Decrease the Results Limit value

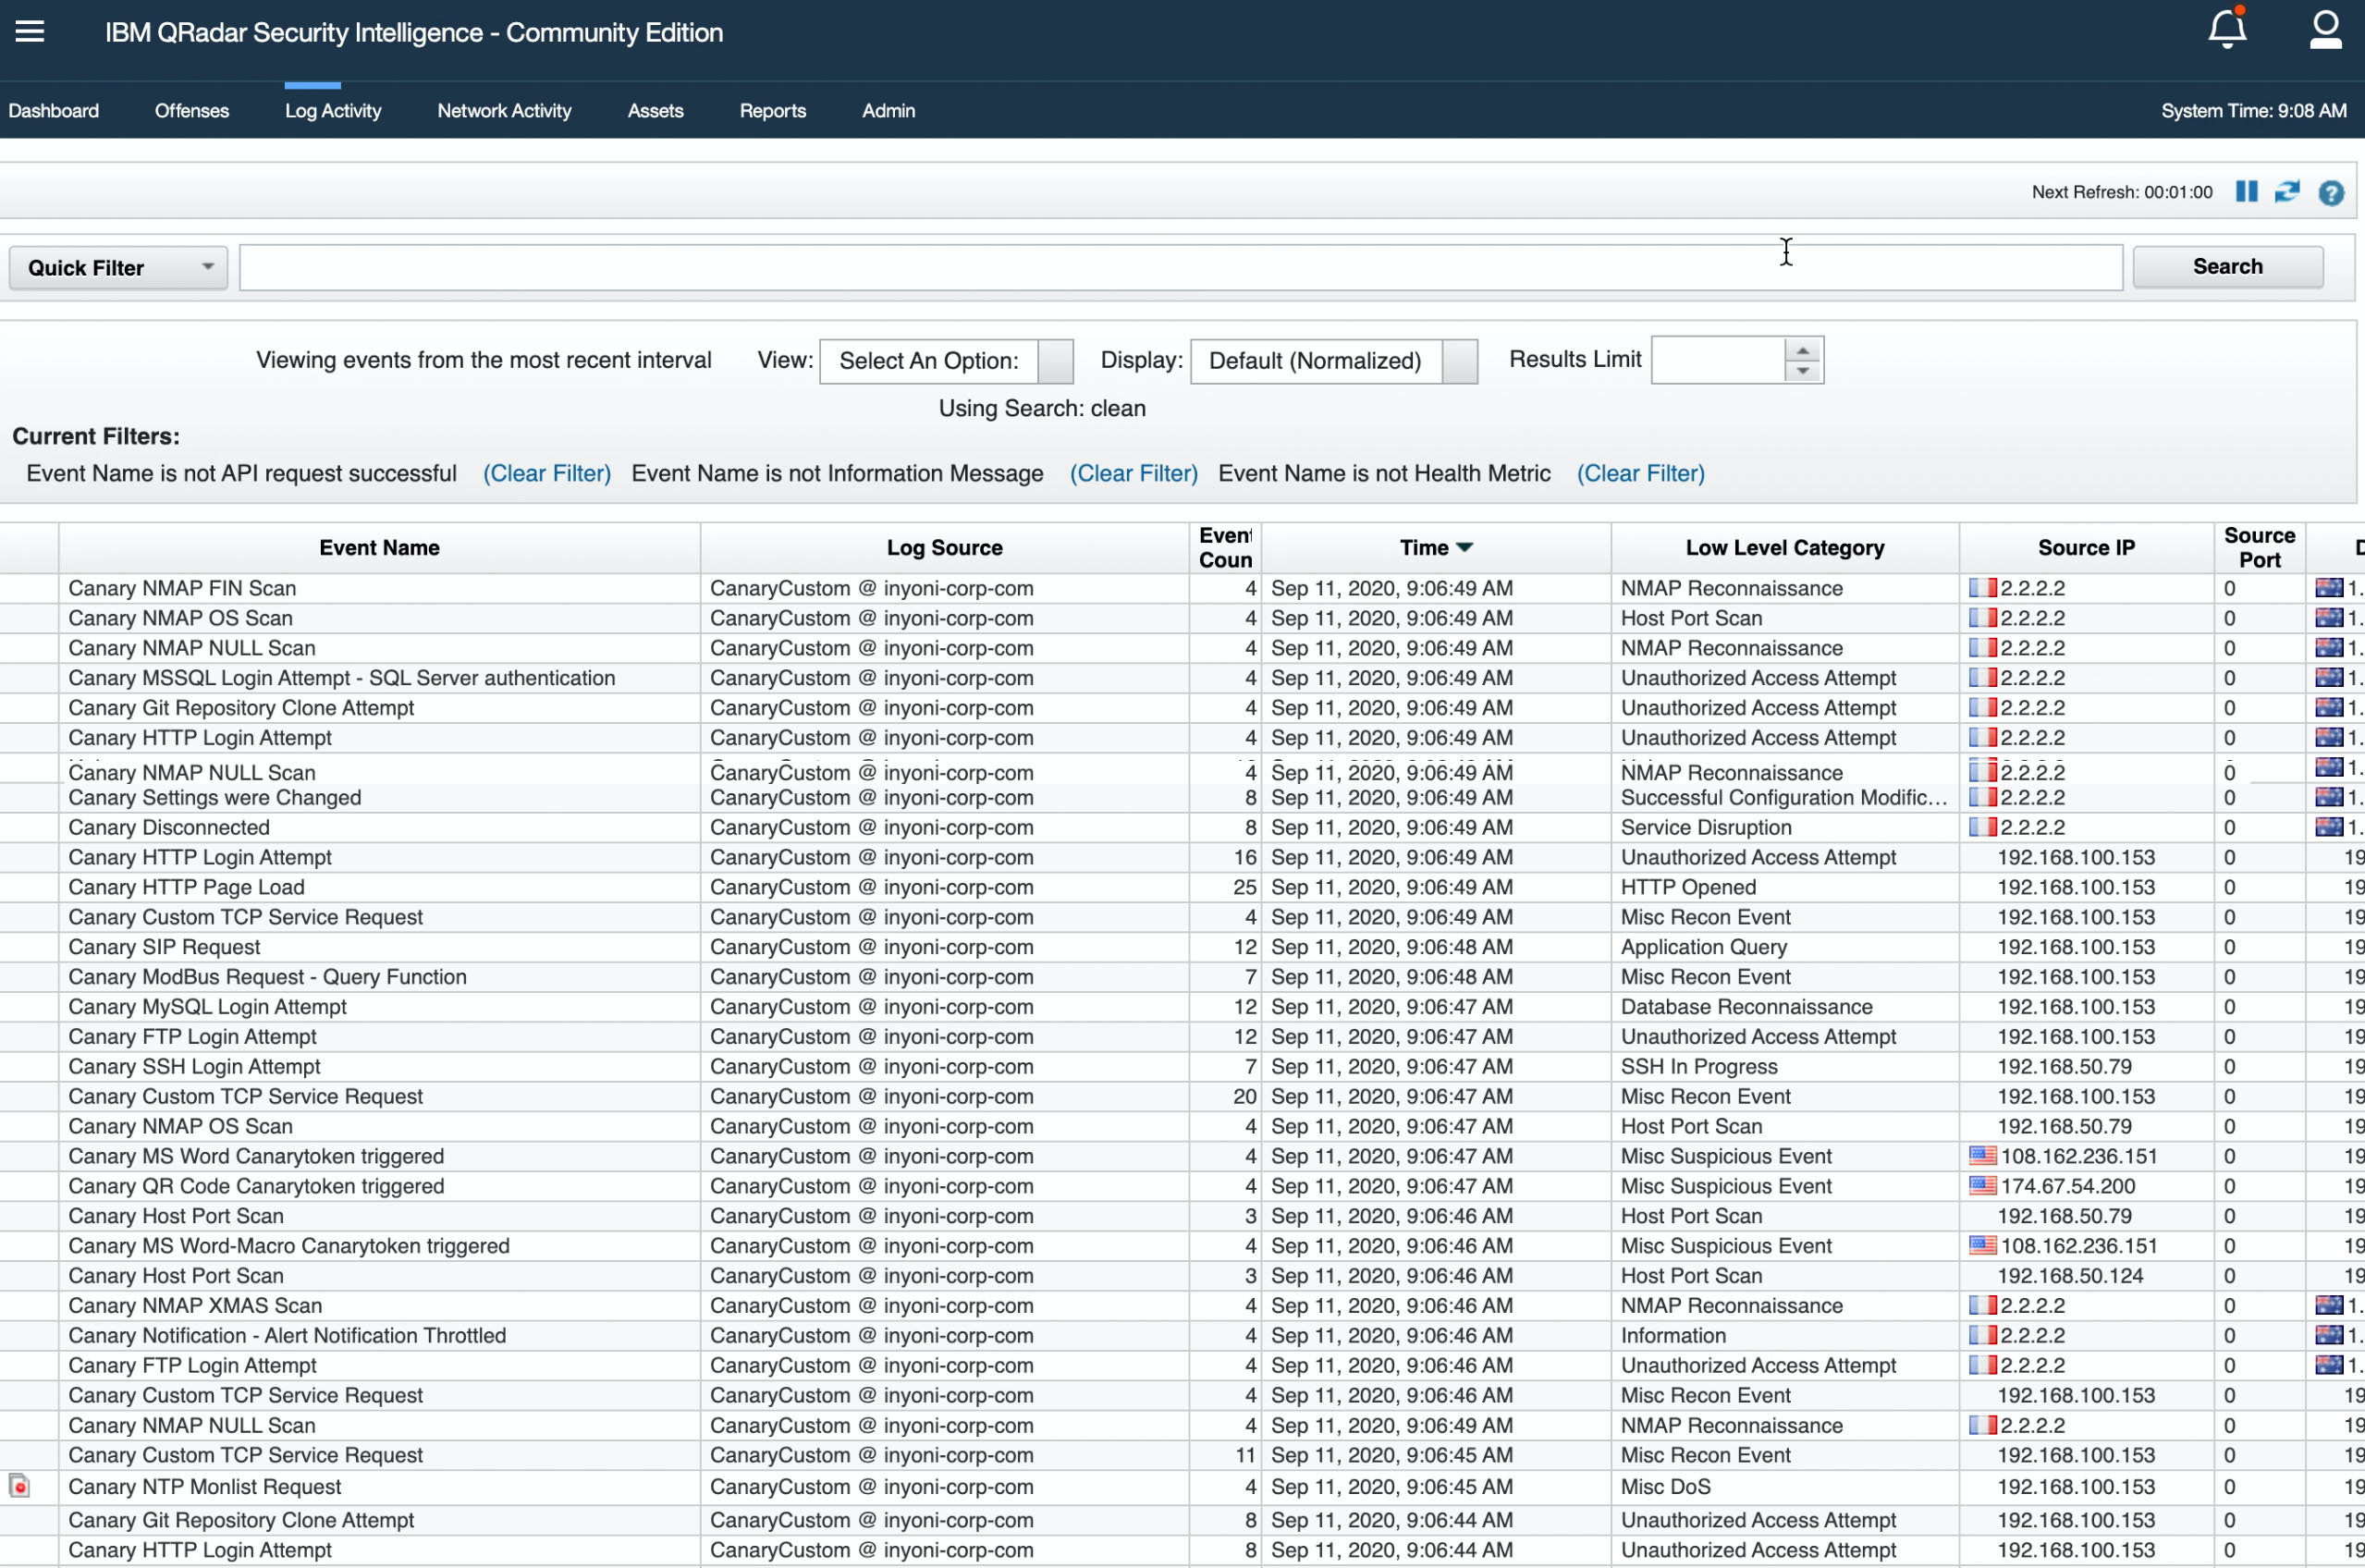coord(1802,372)
